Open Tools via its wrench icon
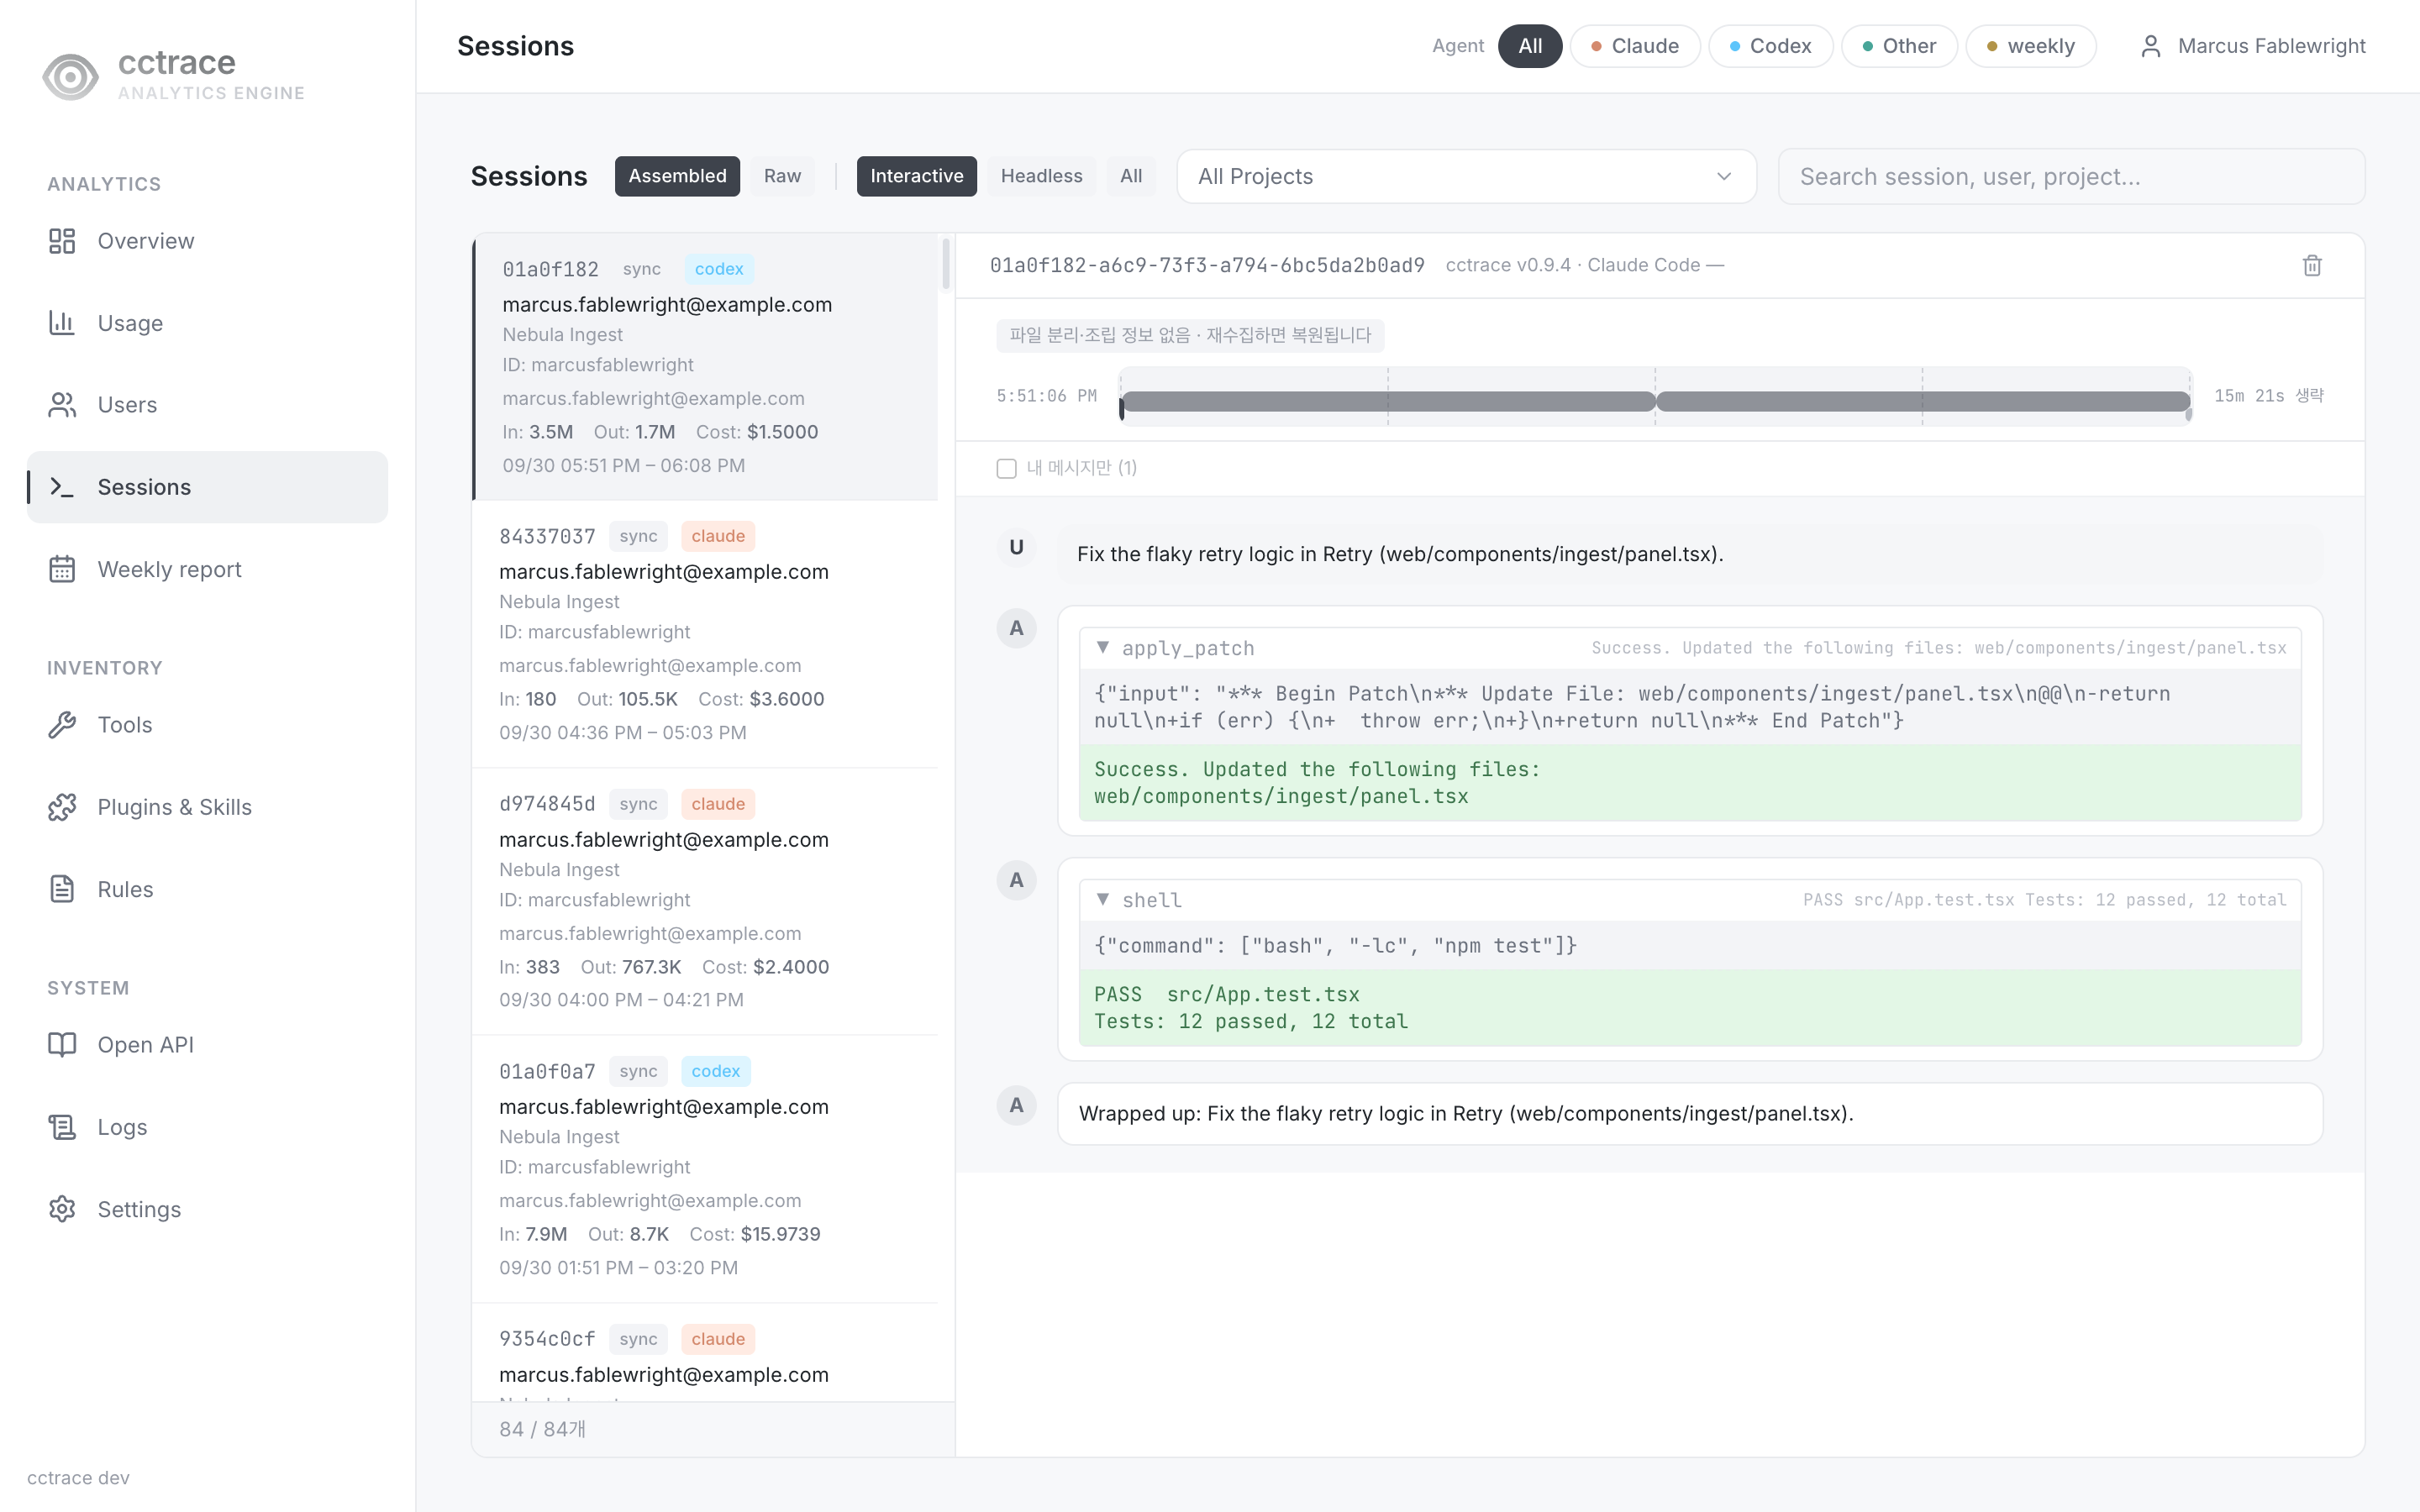This screenshot has width=2420, height=1512. pyautogui.click(x=62, y=725)
